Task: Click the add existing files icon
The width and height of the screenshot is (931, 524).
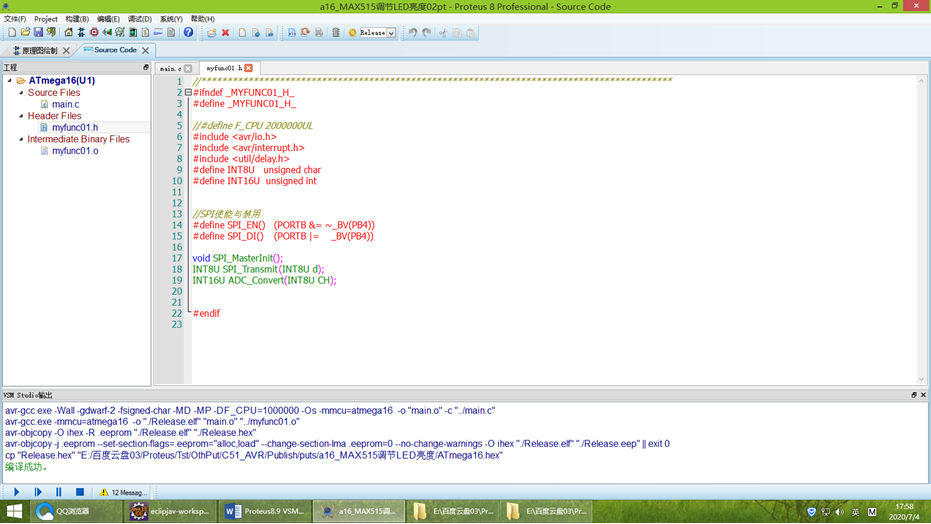Action: pyautogui.click(x=256, y=33)
